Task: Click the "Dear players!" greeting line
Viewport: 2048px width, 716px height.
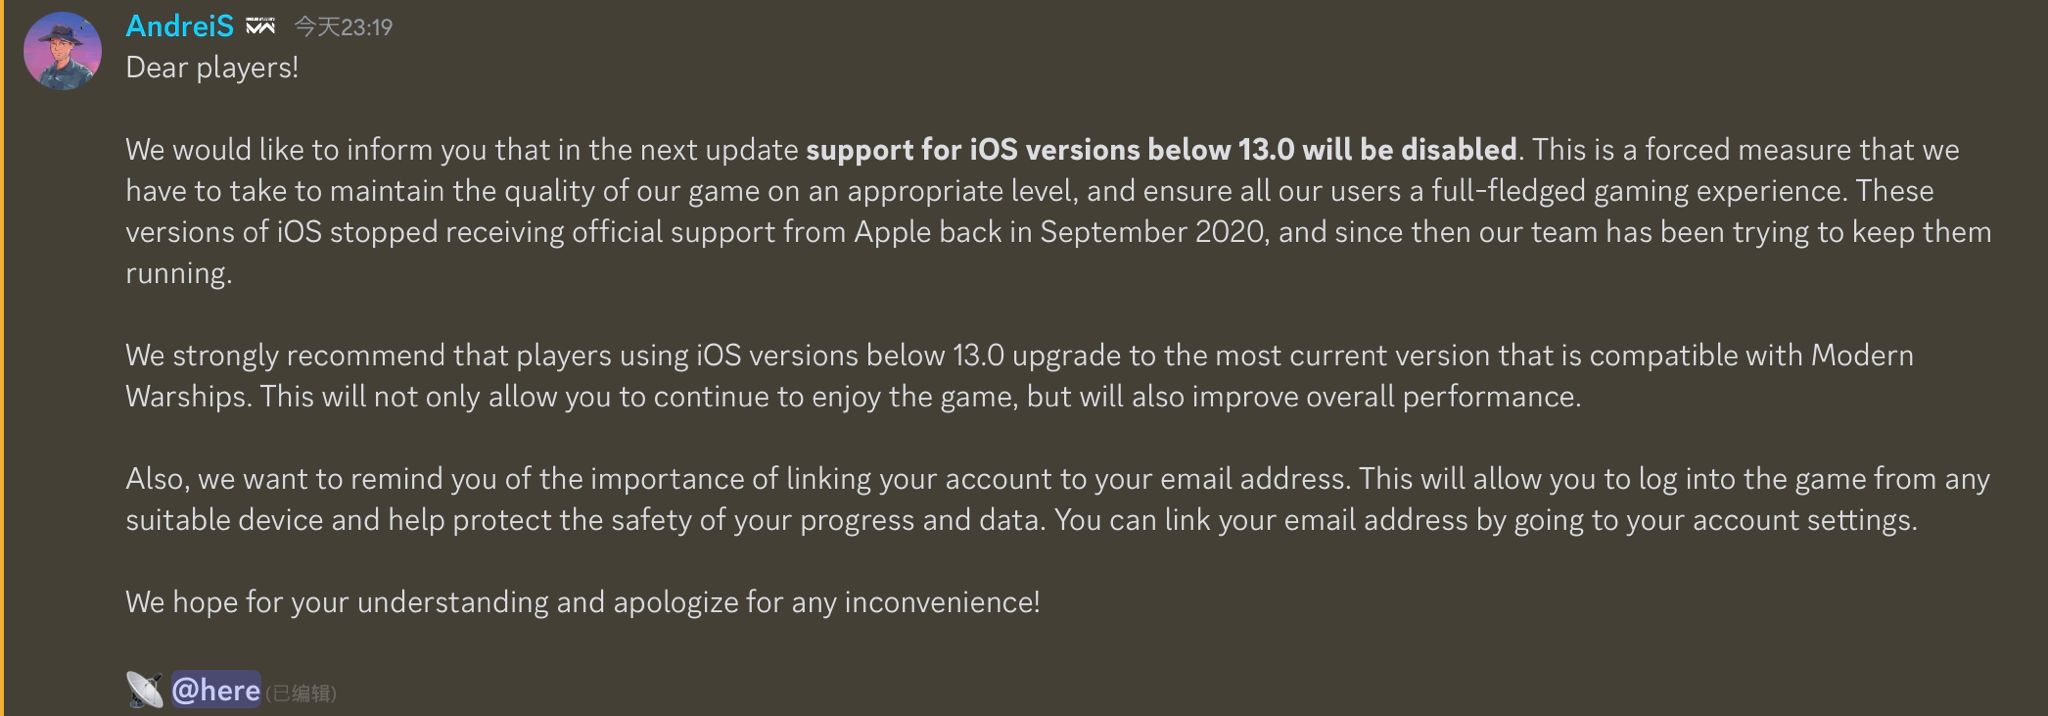Action: [212, 68]
